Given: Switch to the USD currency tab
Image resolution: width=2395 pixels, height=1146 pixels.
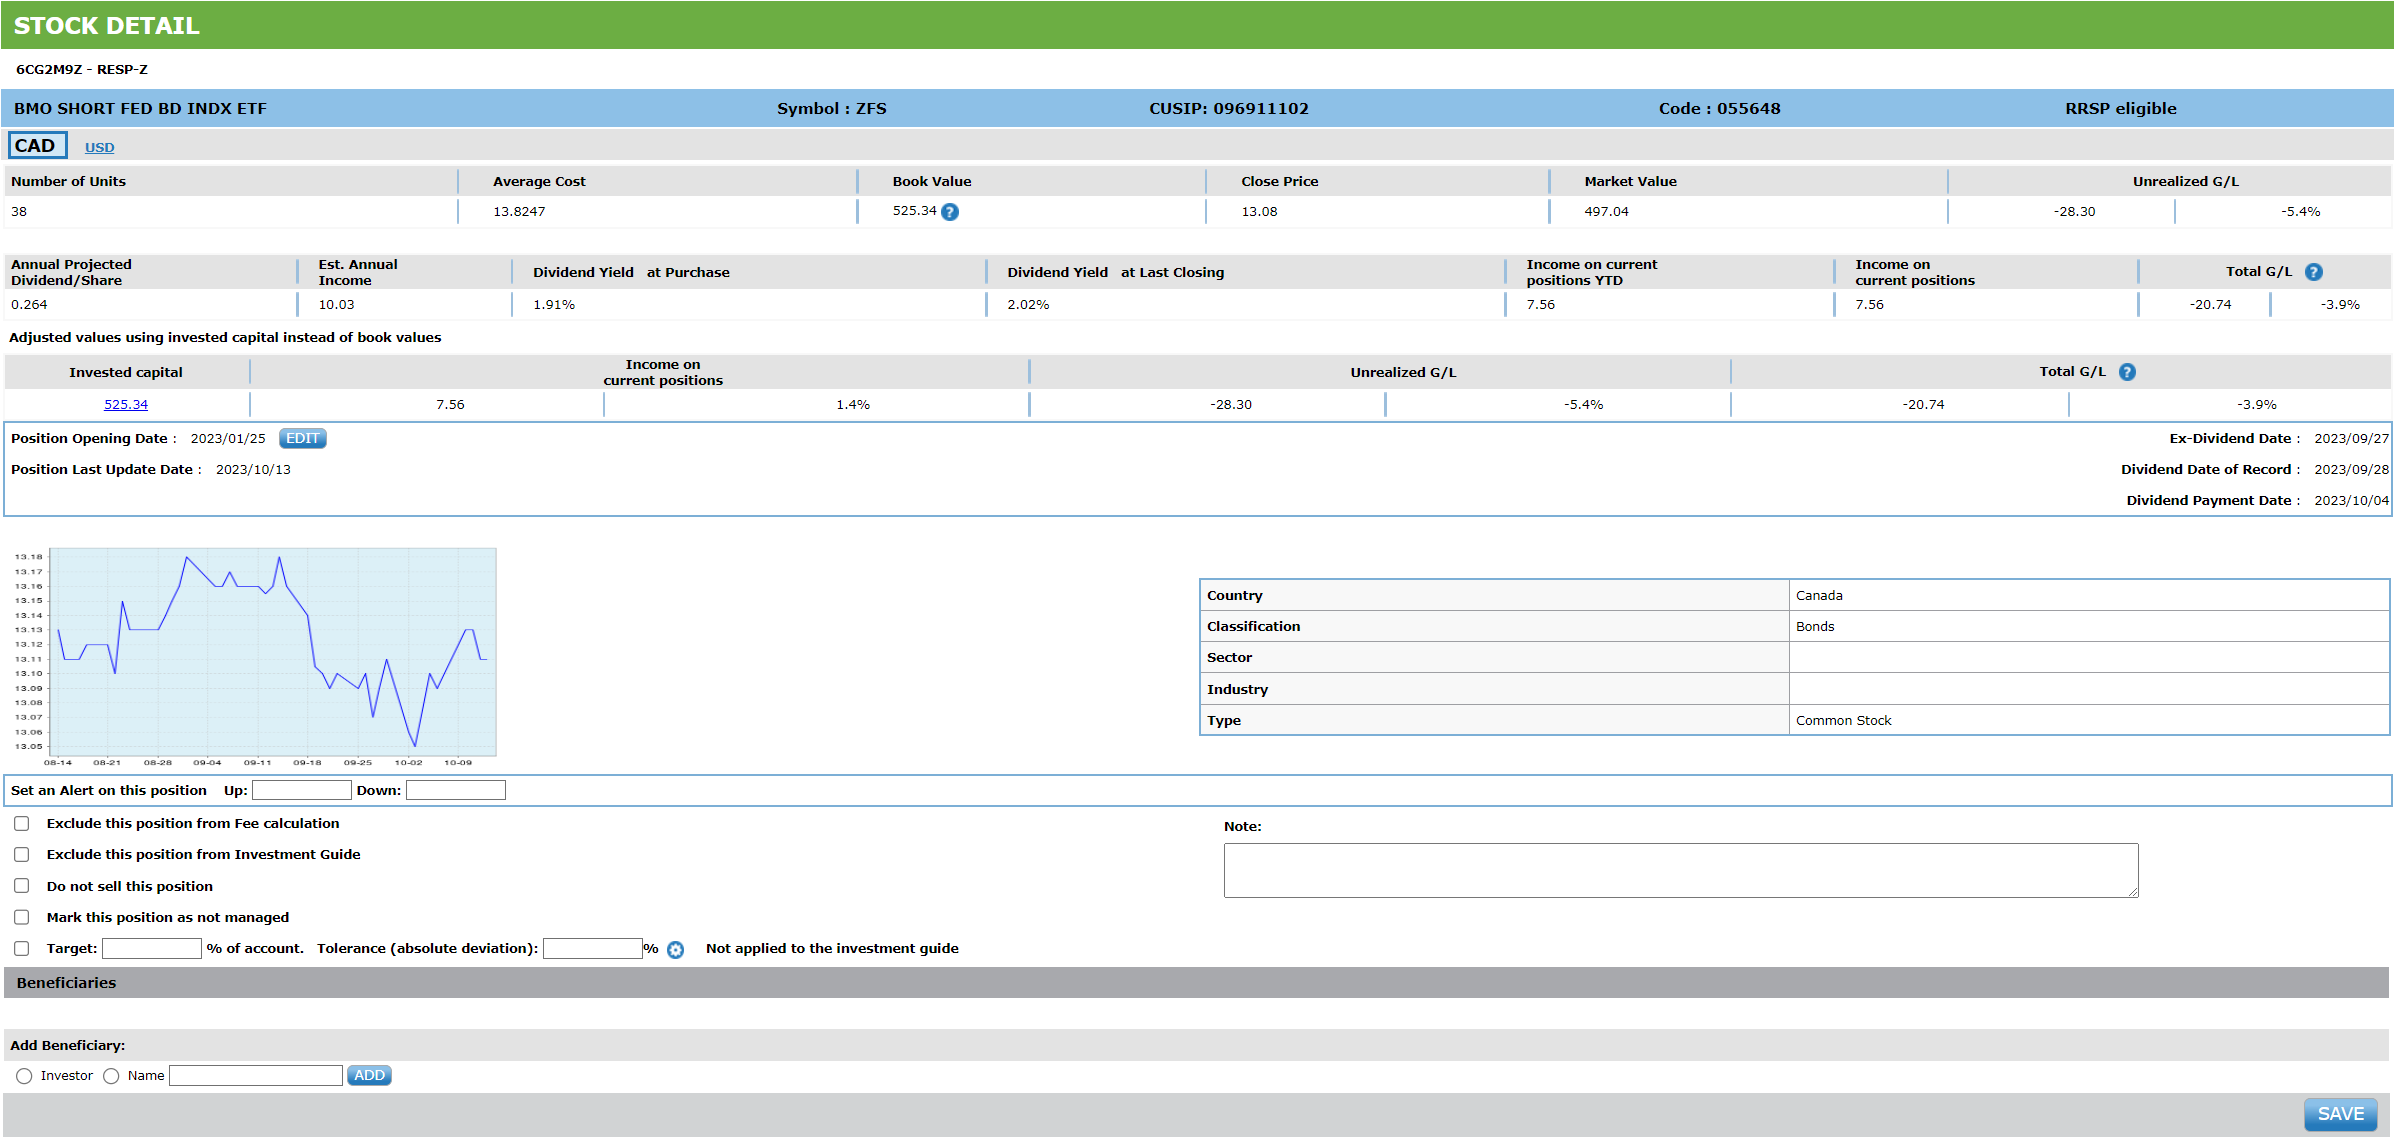Looking at the screenshot, I should coord(99,148).
